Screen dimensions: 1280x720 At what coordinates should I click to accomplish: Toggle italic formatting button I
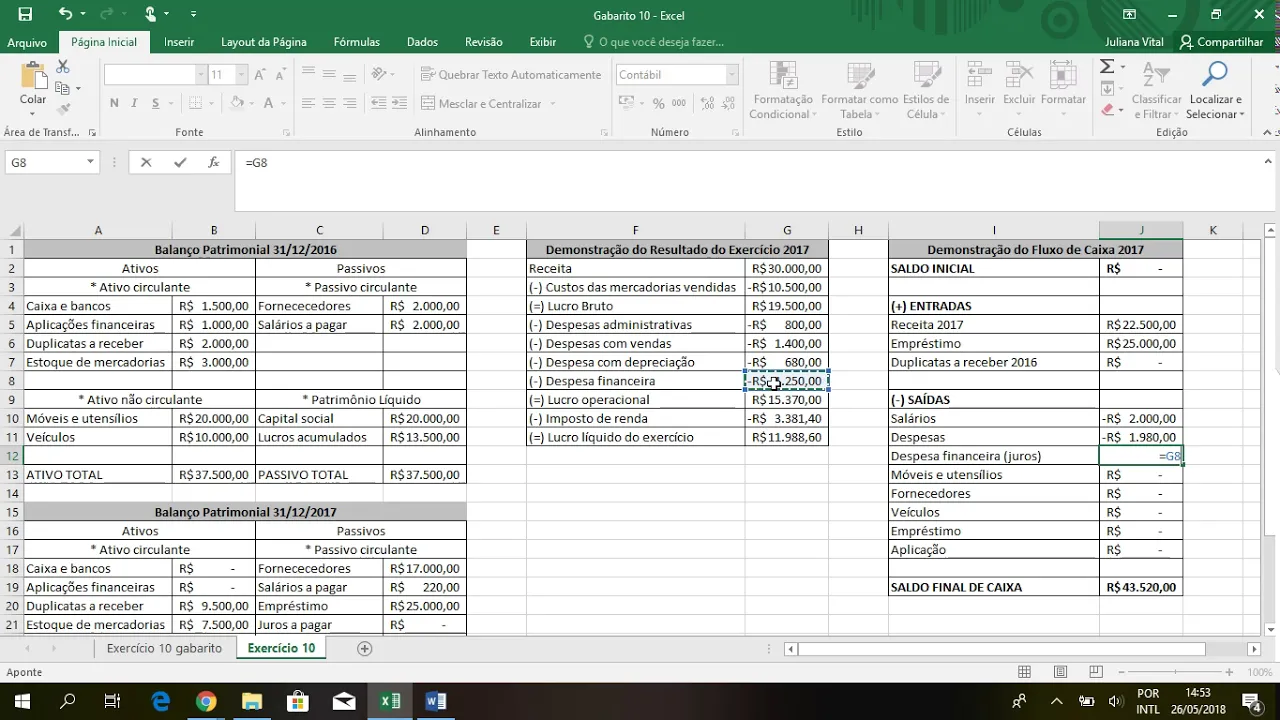coord(135,103)
